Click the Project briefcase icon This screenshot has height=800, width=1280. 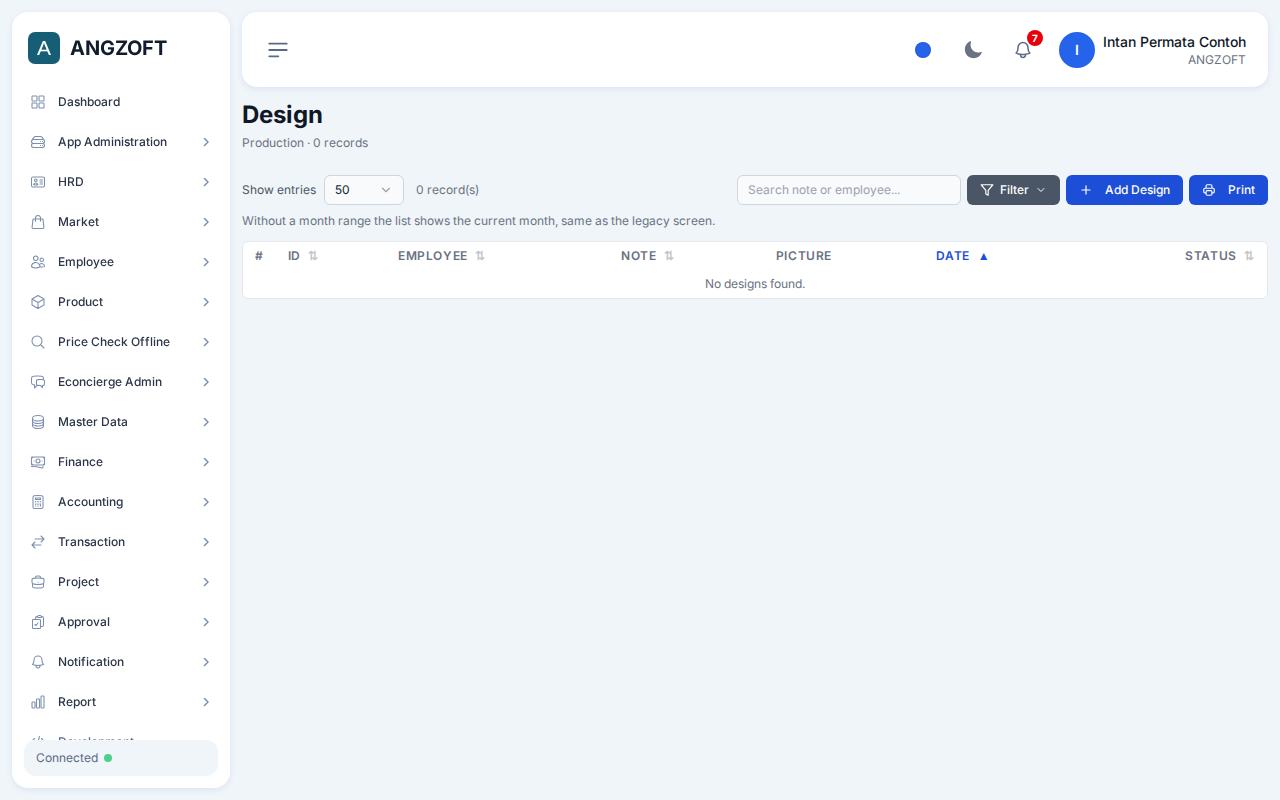click(x=38, y=582)
